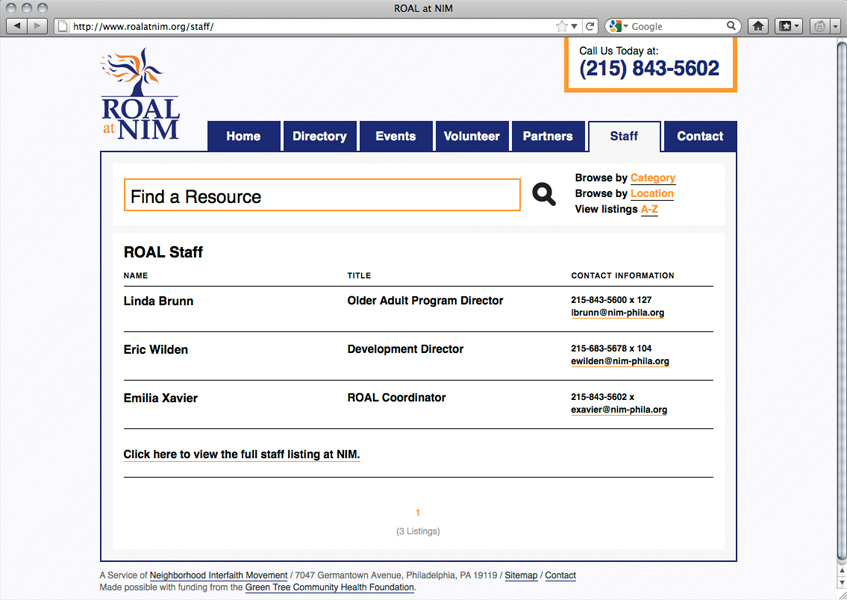This screenshot has width=847, height=600.
Task: Click the Contact link in the footer
Action: tap(560, 576)
